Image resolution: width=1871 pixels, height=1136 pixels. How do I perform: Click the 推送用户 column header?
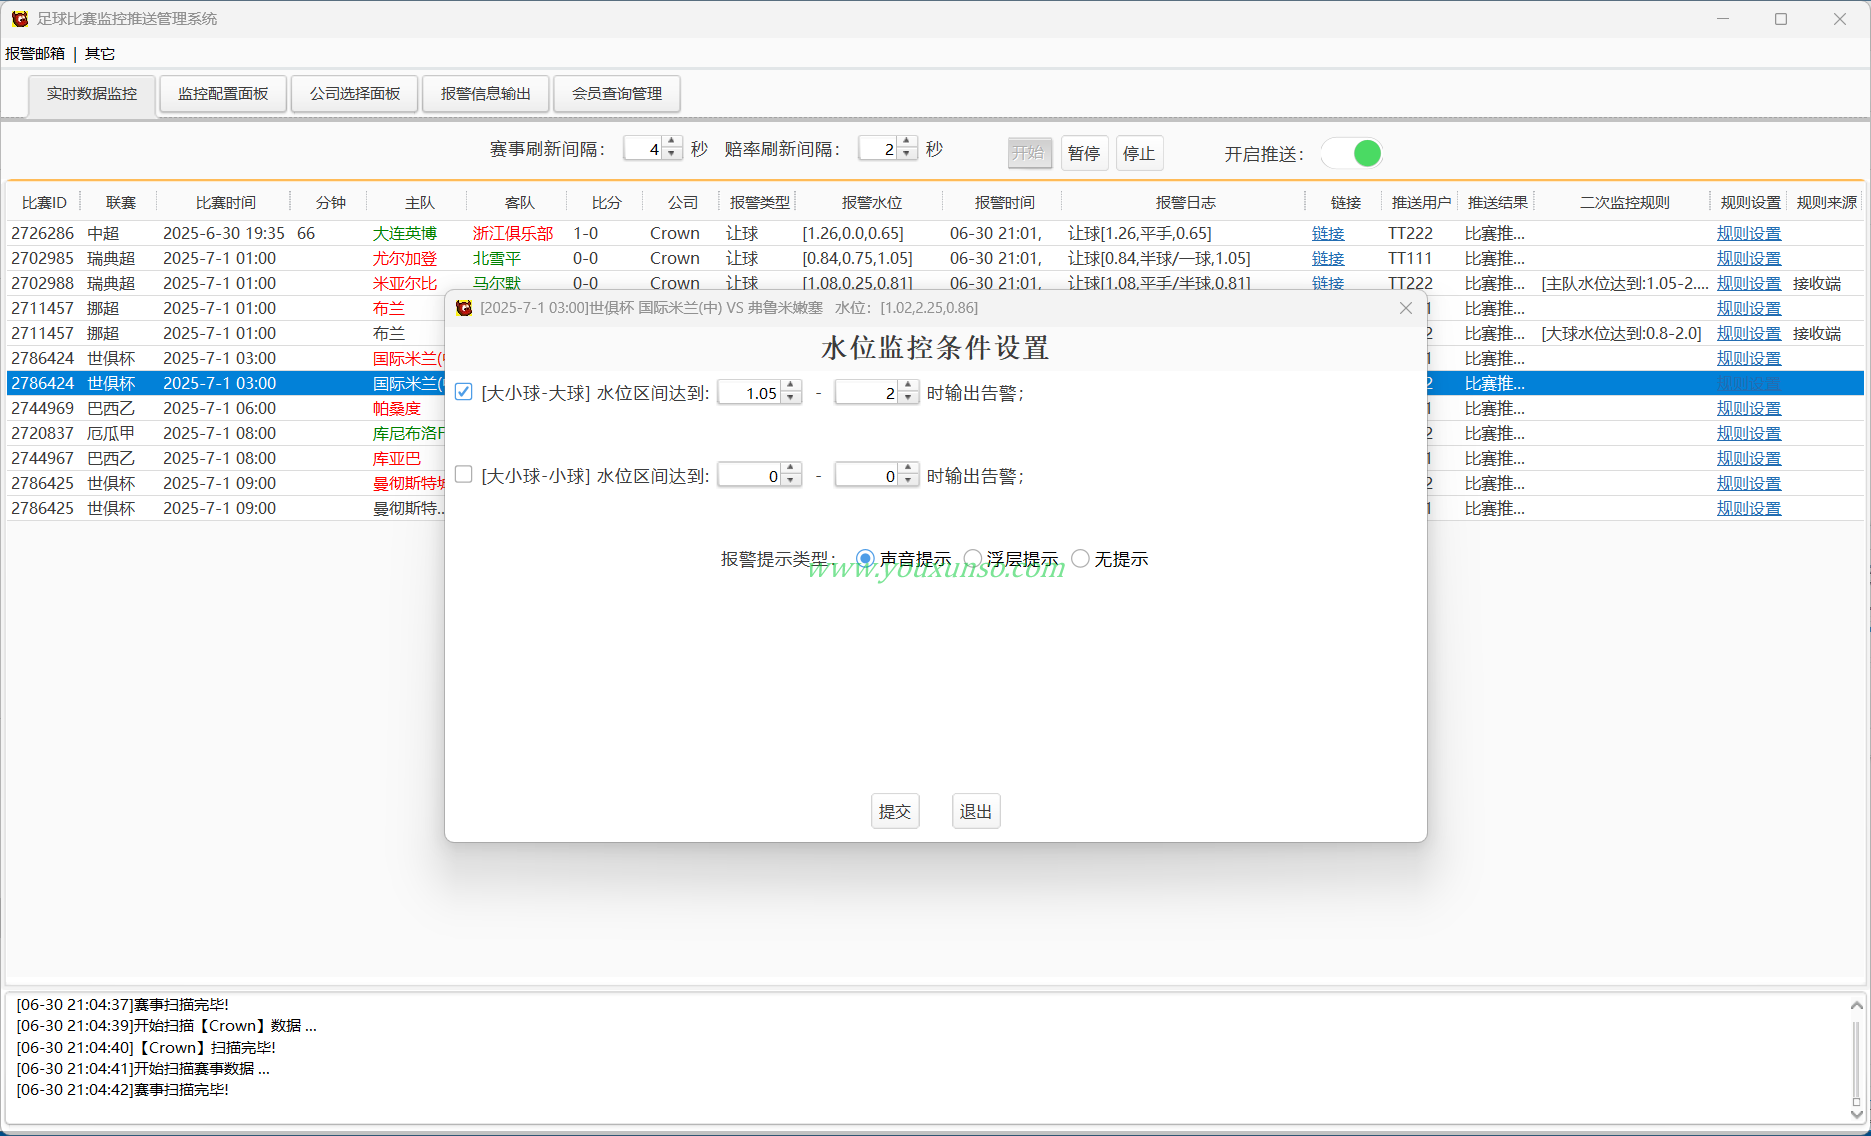point(1421,202)
